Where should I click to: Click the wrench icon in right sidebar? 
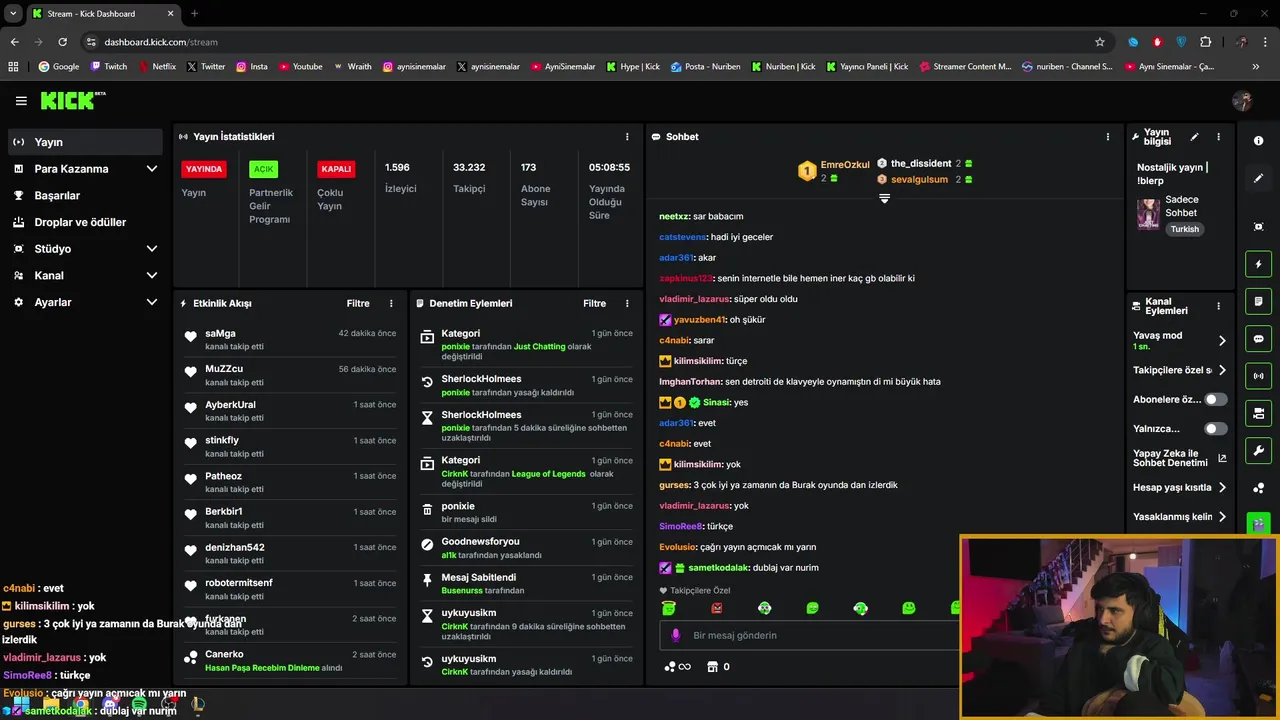pos(1258,450)
